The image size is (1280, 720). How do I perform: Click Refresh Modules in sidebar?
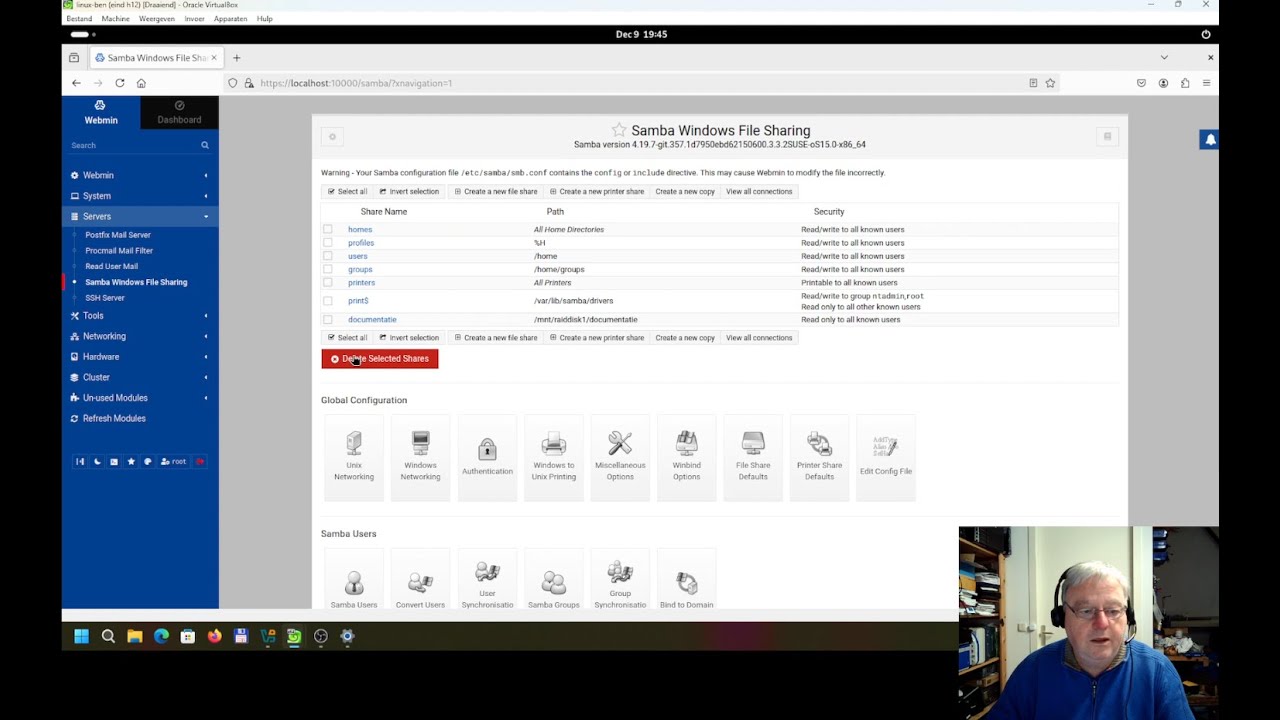click(114, 418)
